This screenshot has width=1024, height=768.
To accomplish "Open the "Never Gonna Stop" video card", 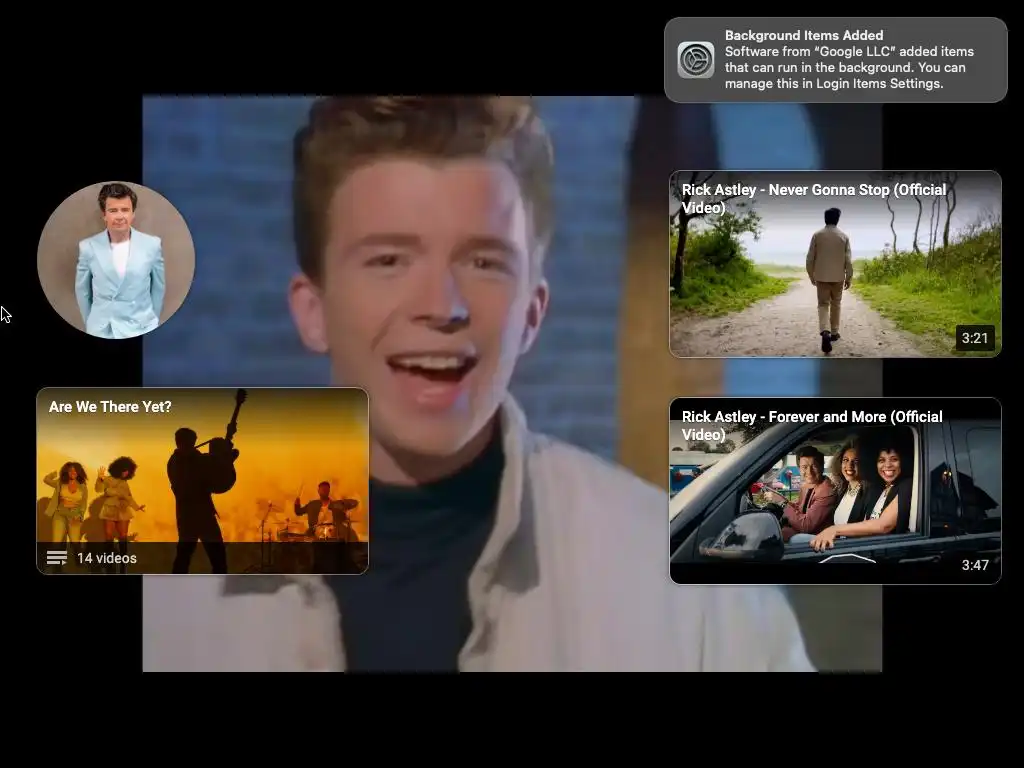I will (x=835, y=264).
